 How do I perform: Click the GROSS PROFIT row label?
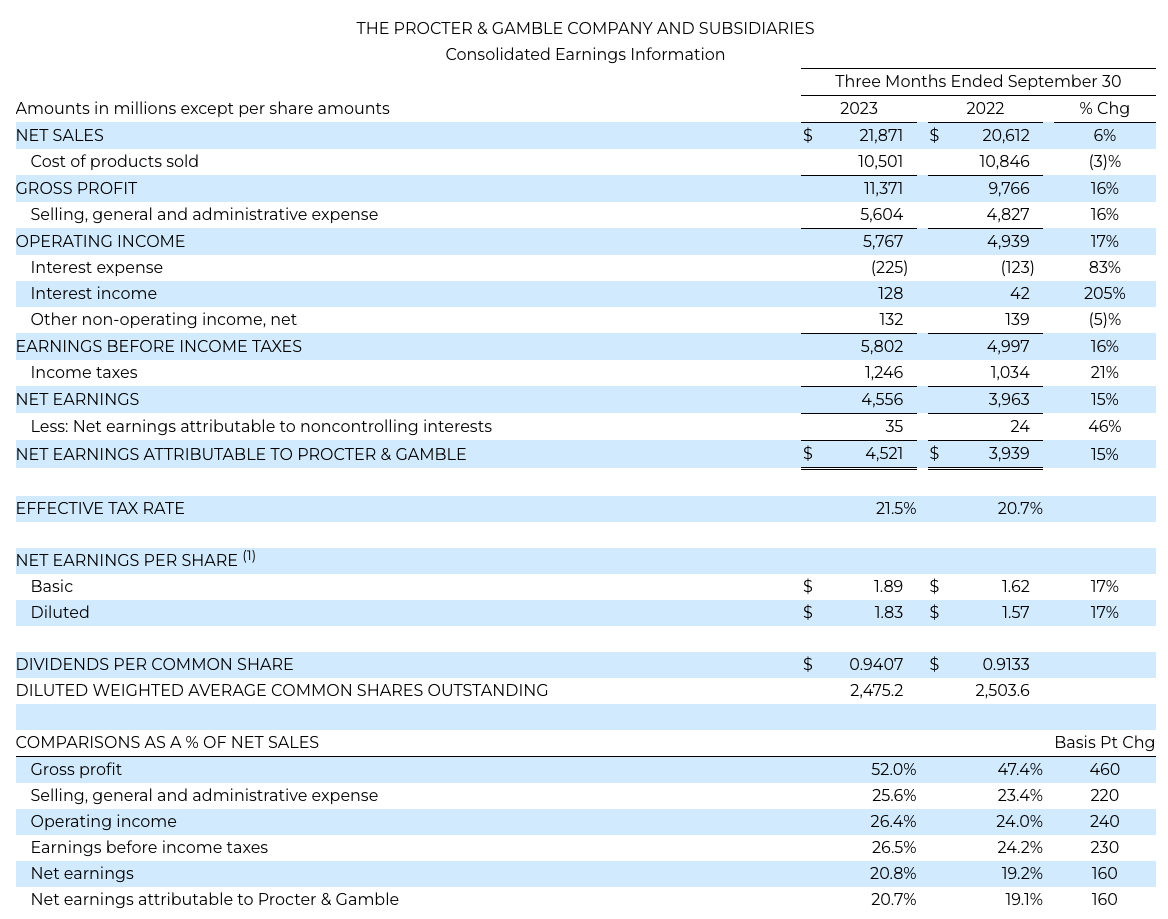coord(76,188)
